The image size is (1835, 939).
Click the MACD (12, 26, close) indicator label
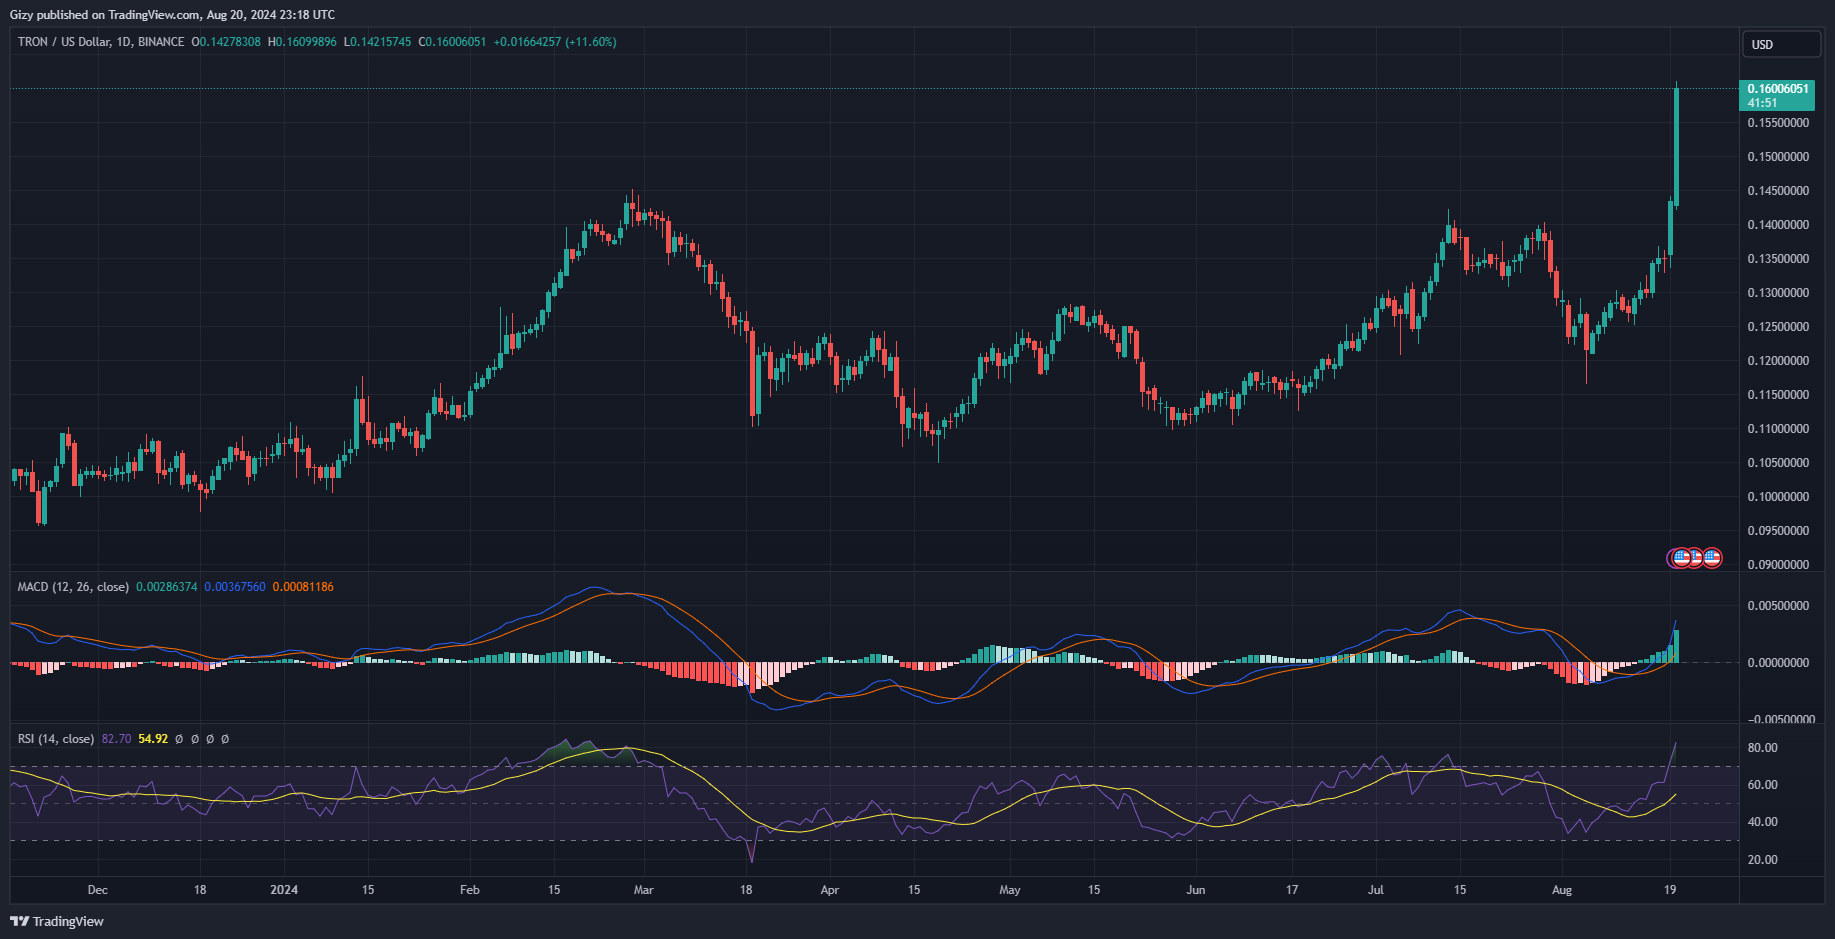point(73,587)
